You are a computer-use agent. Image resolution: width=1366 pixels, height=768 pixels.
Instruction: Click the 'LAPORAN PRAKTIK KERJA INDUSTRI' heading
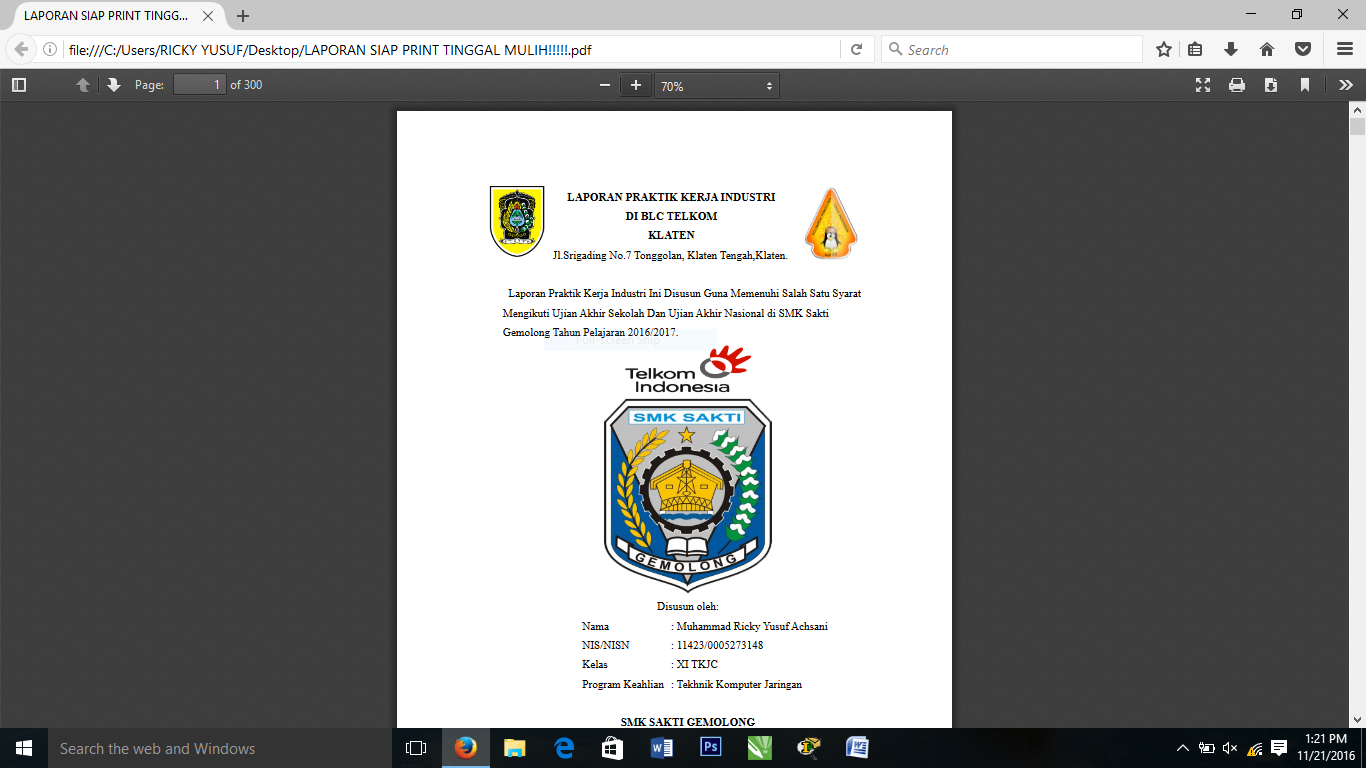[671, 197]
